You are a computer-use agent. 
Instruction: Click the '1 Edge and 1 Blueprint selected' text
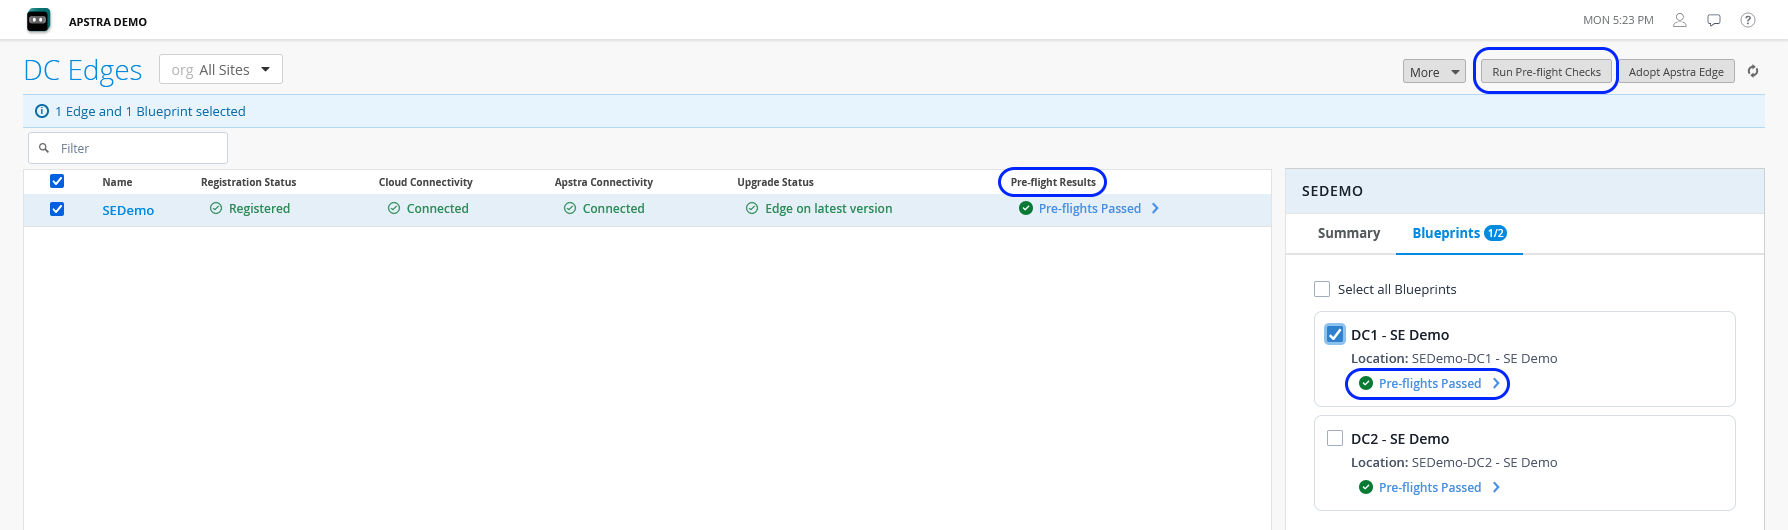tap(150, 111)
